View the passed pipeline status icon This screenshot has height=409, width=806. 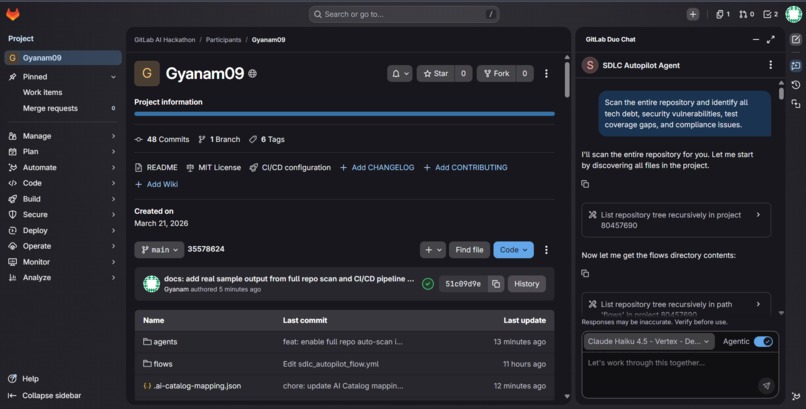click(x=428, y=284)
